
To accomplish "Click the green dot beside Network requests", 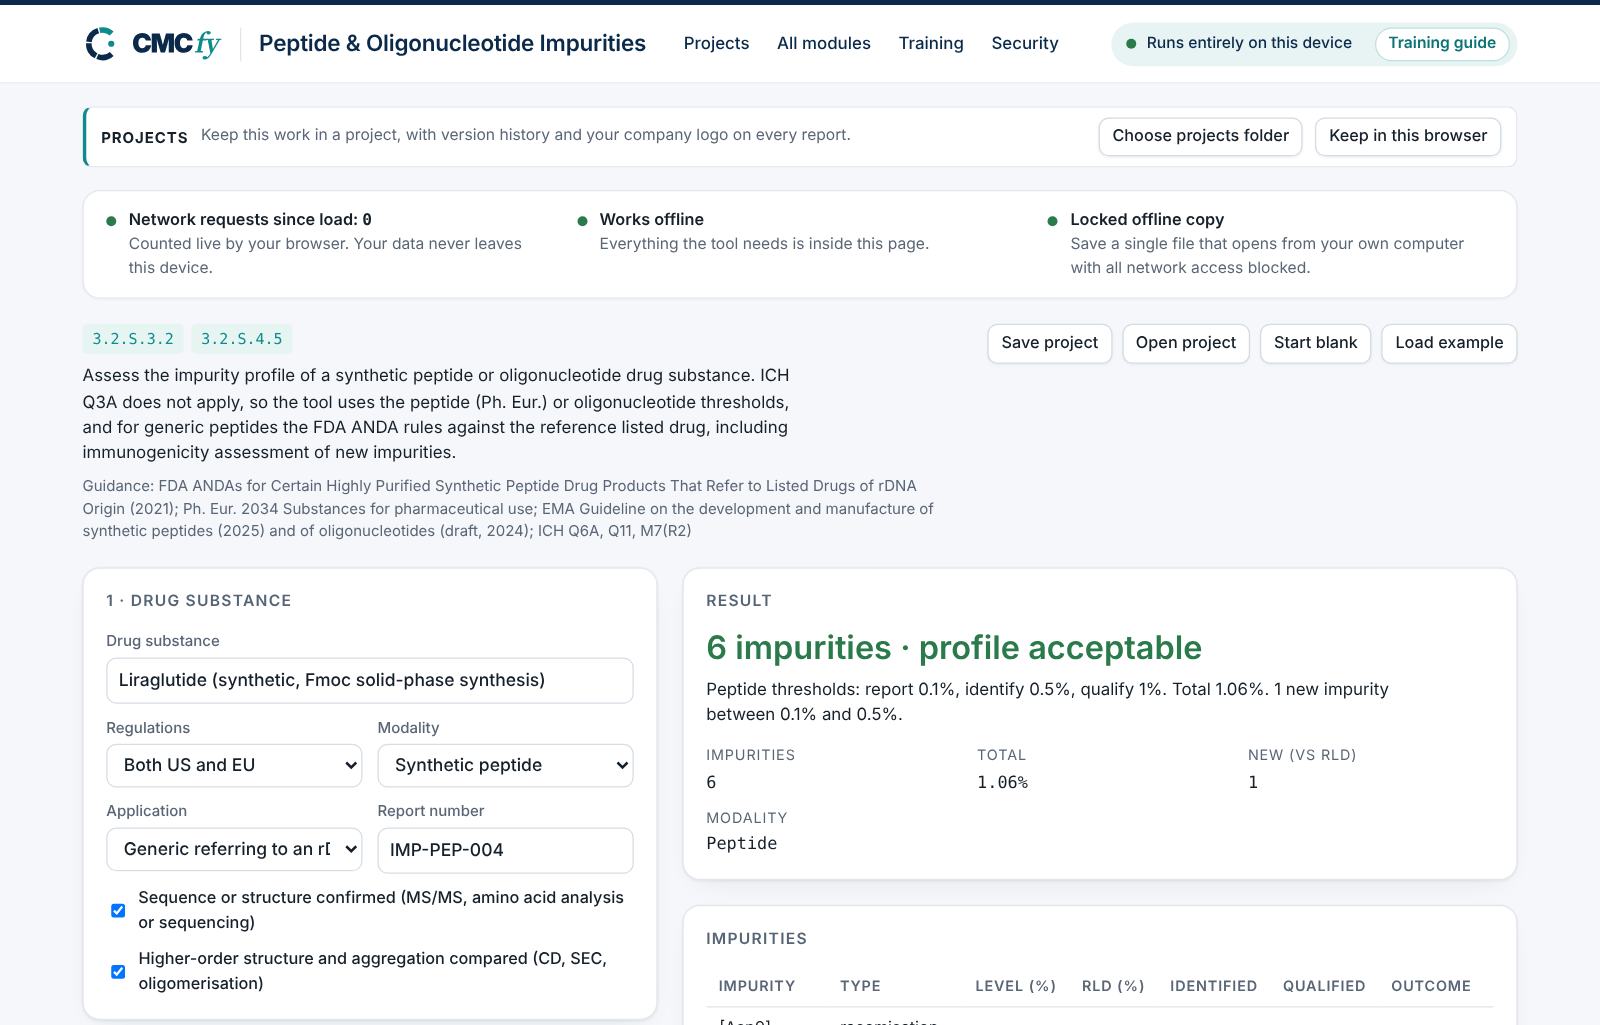I will click(111, 221).
